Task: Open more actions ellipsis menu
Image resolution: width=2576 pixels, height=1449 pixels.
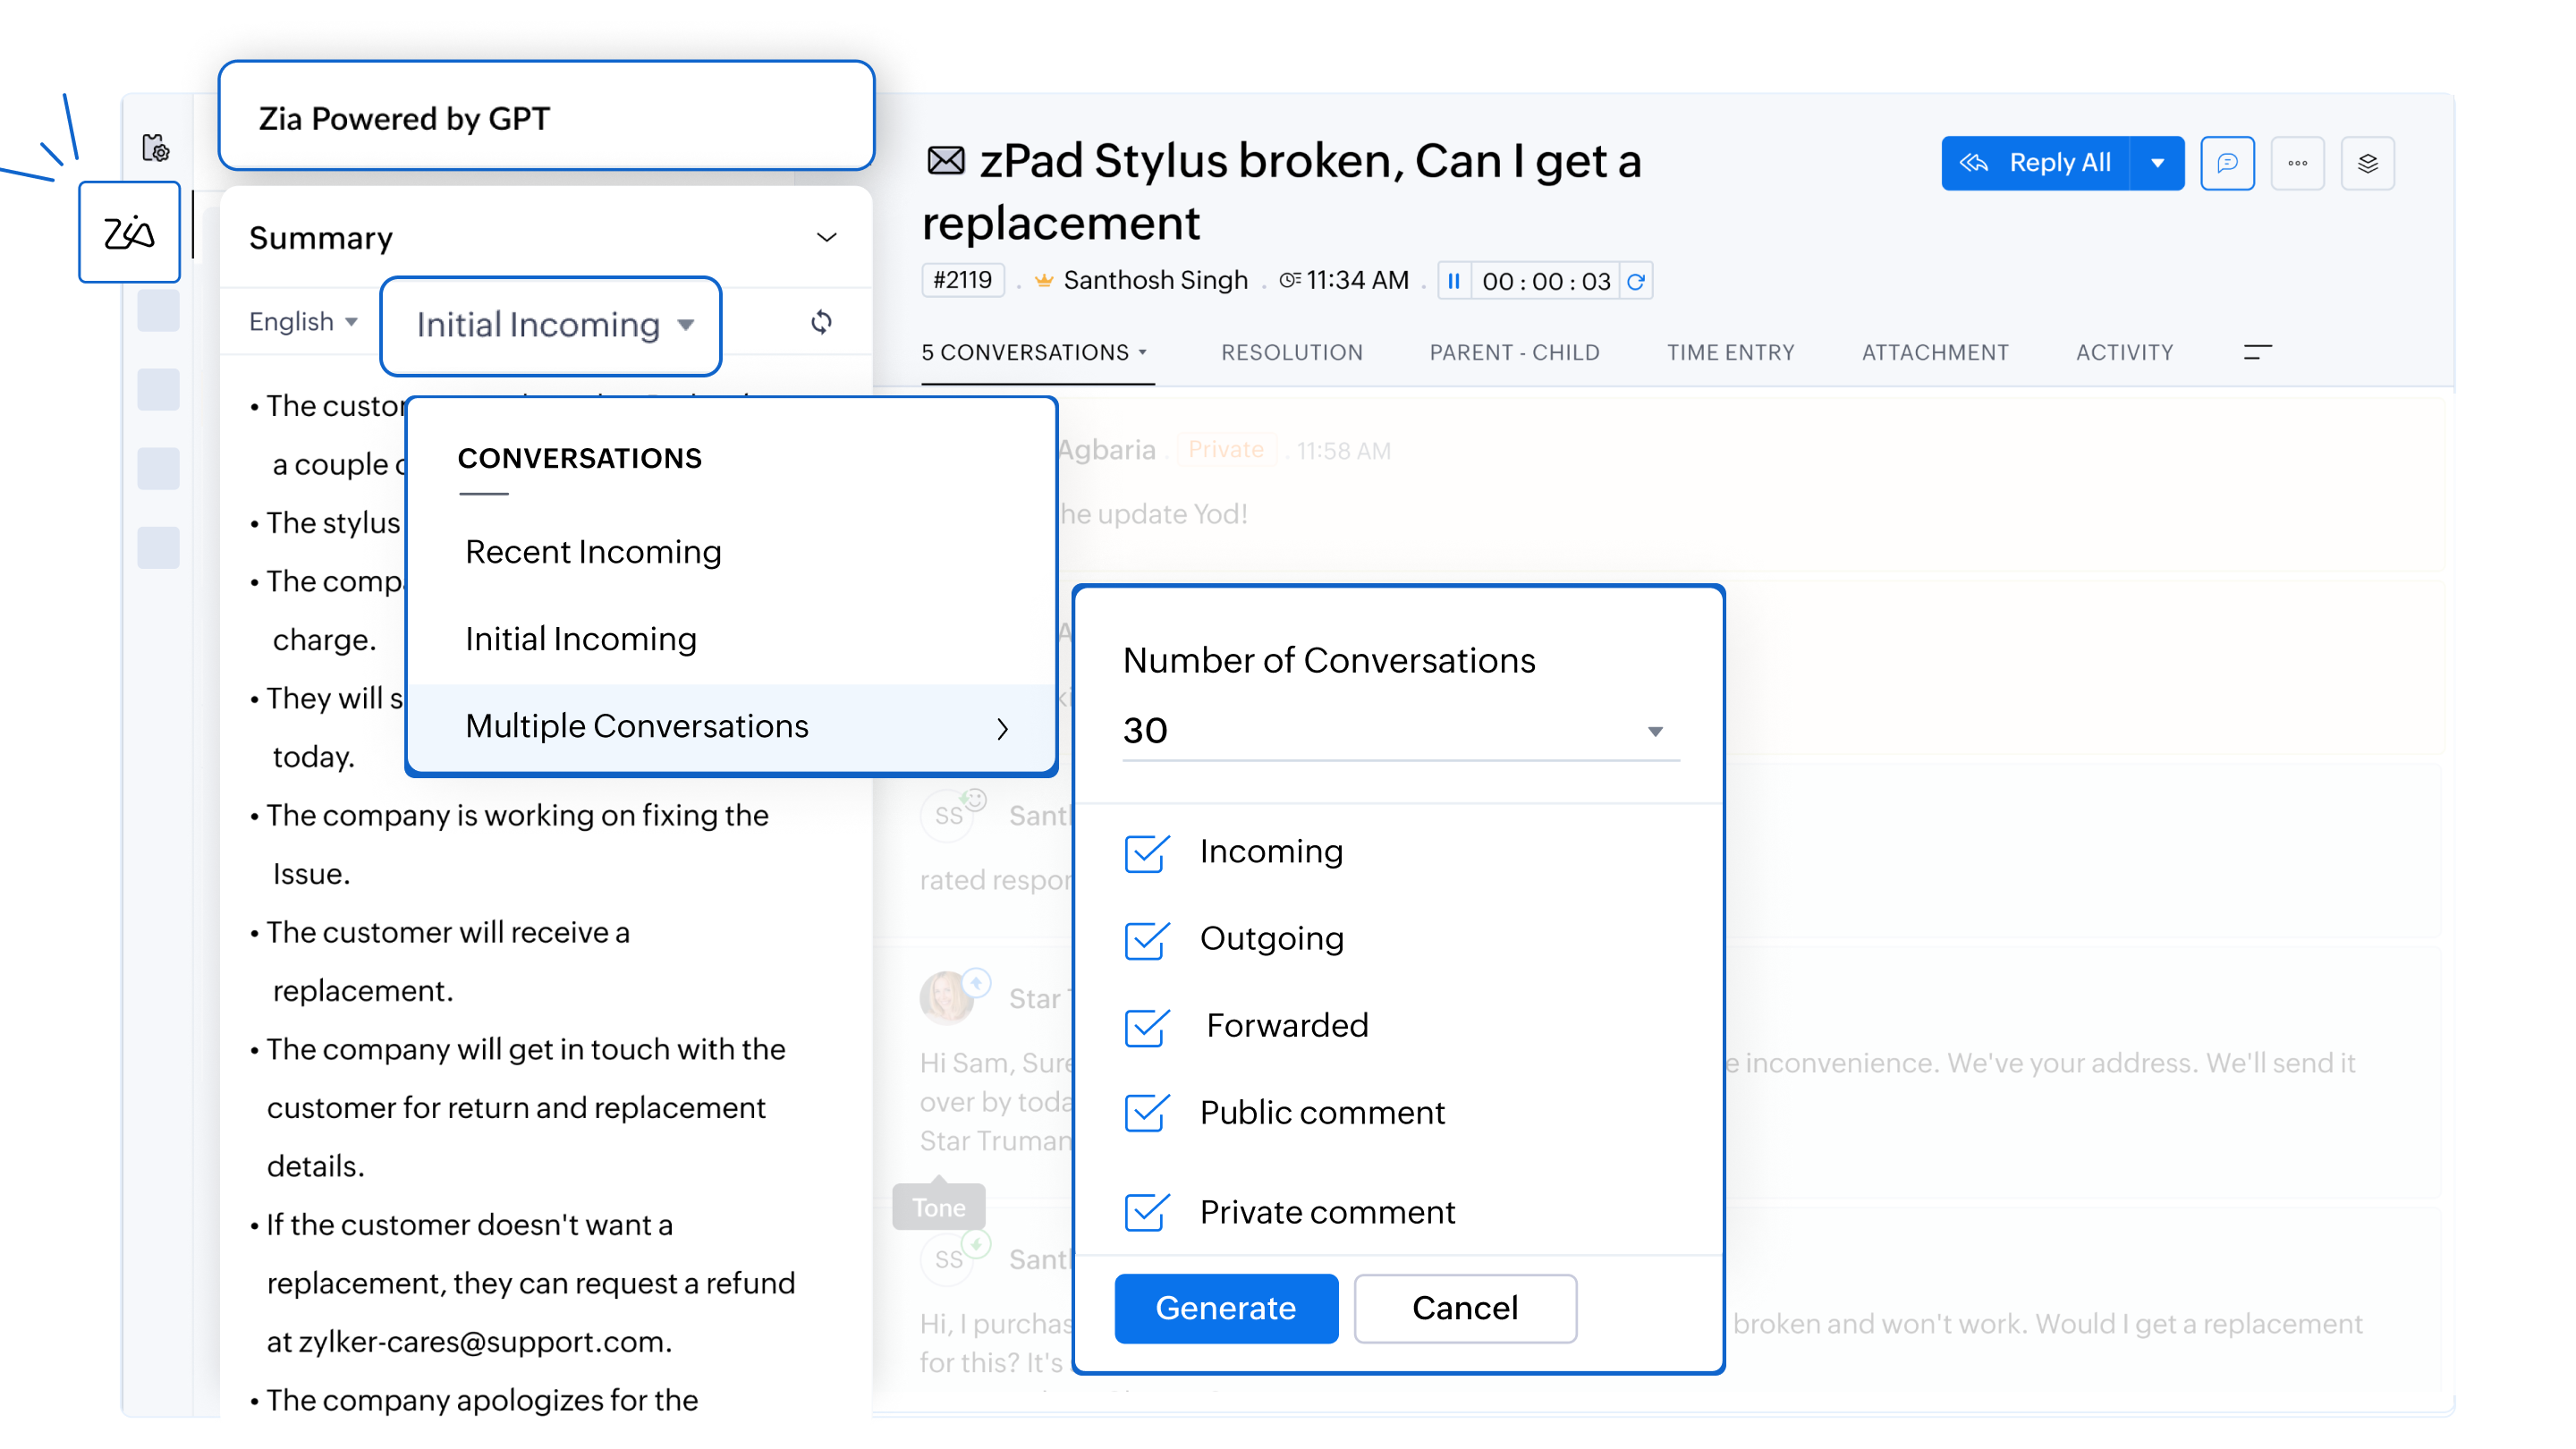Action: point(2297,163)
